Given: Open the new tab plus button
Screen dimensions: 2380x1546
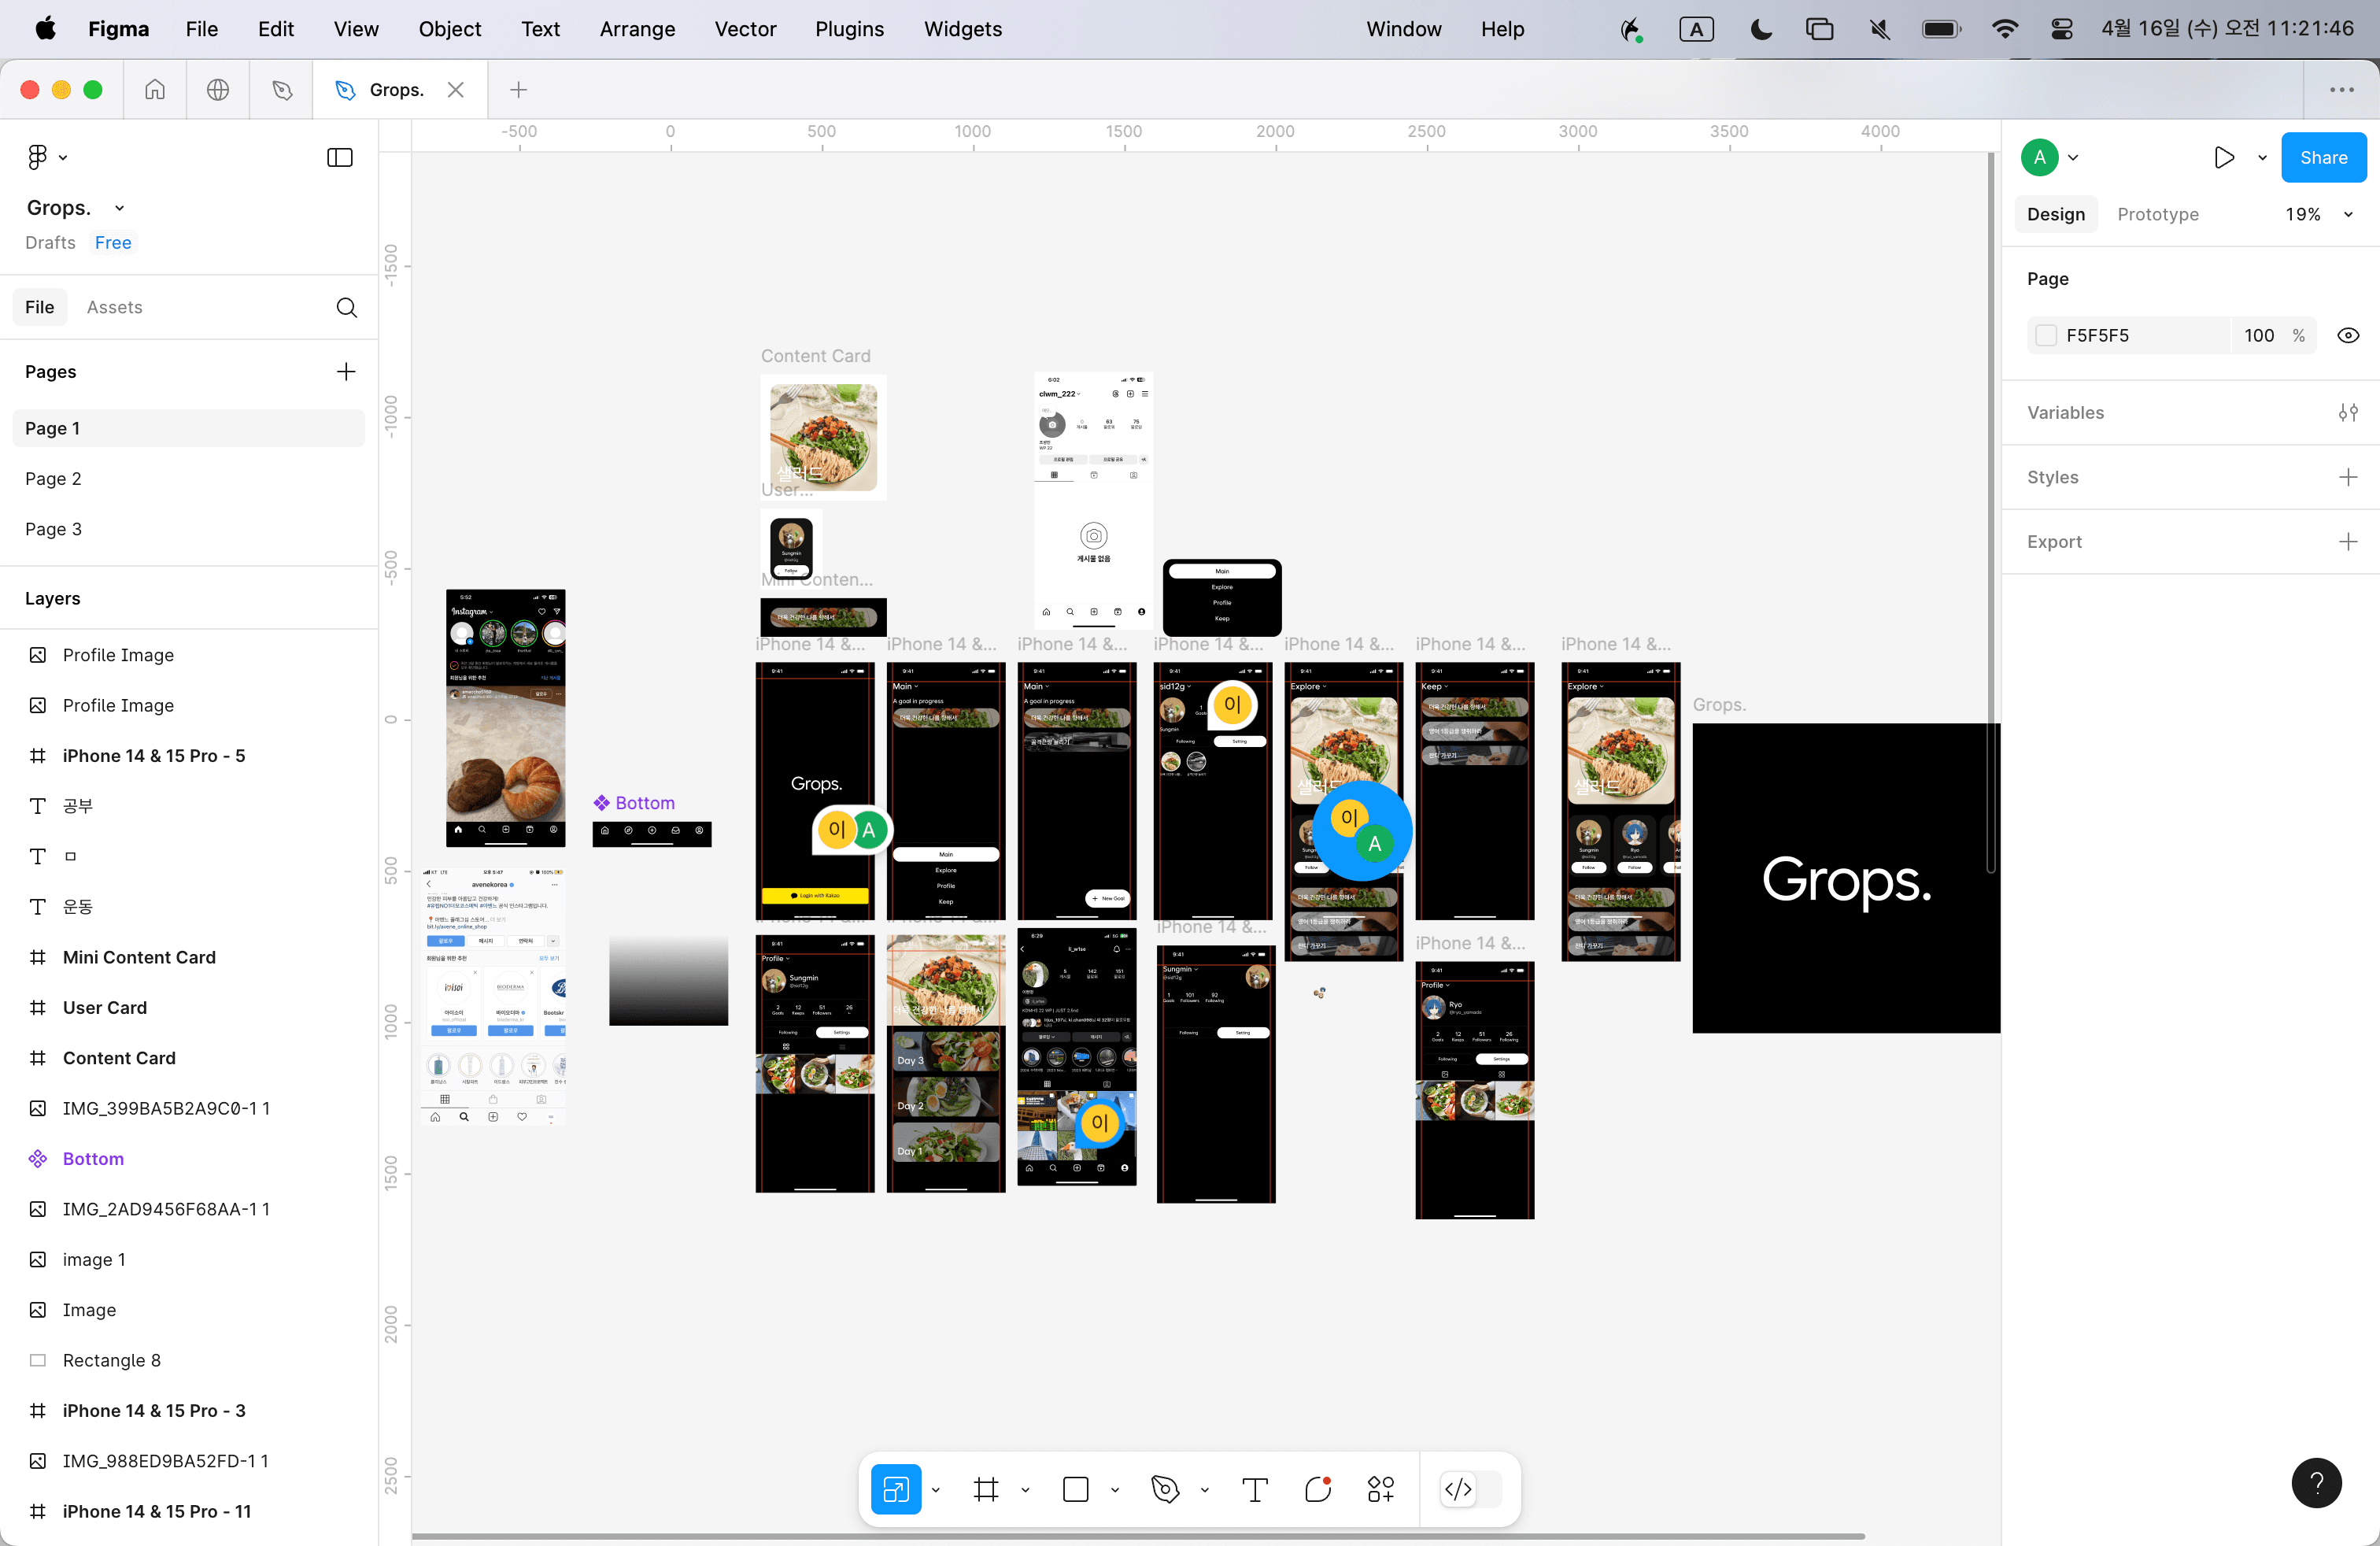Looking at the screenshot, I should (x=518, y=90).
